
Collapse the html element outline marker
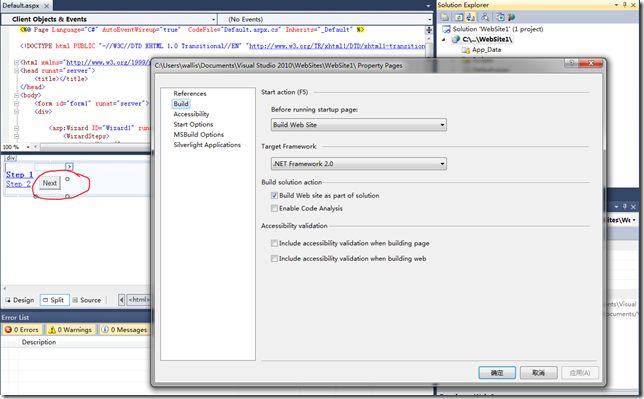(16, 63)
